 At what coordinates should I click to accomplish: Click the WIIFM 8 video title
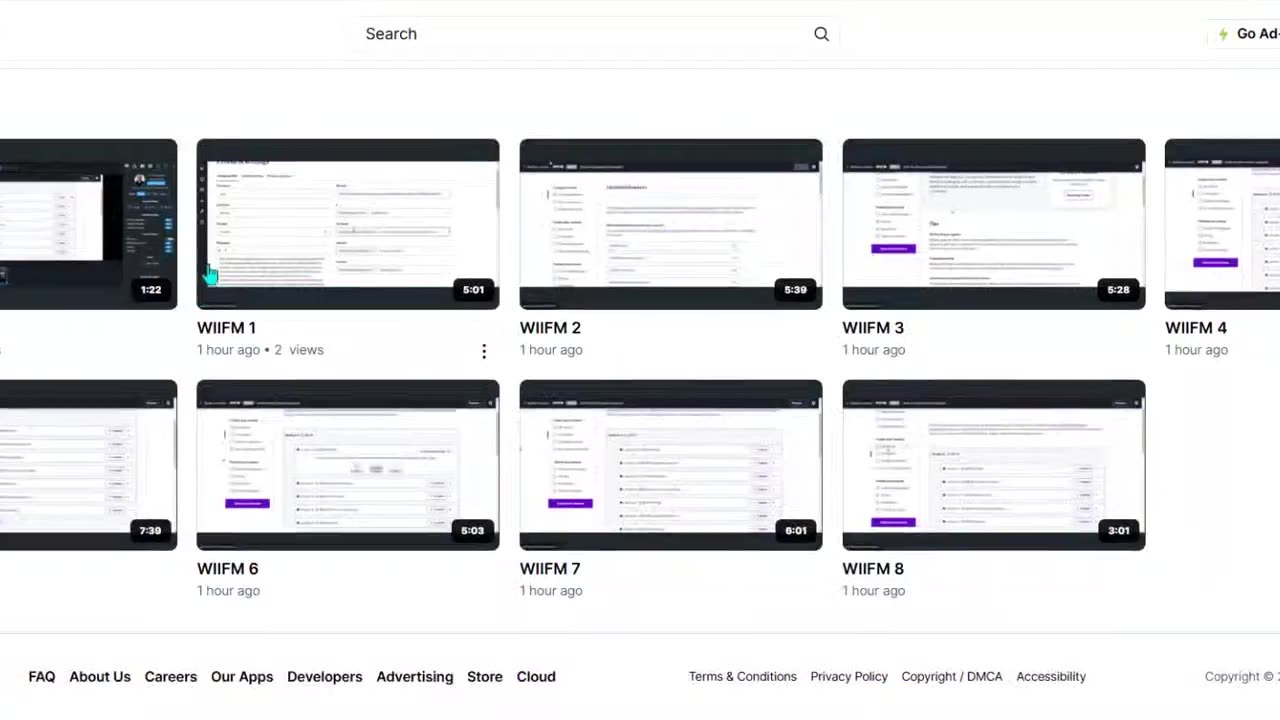[873, 569]
